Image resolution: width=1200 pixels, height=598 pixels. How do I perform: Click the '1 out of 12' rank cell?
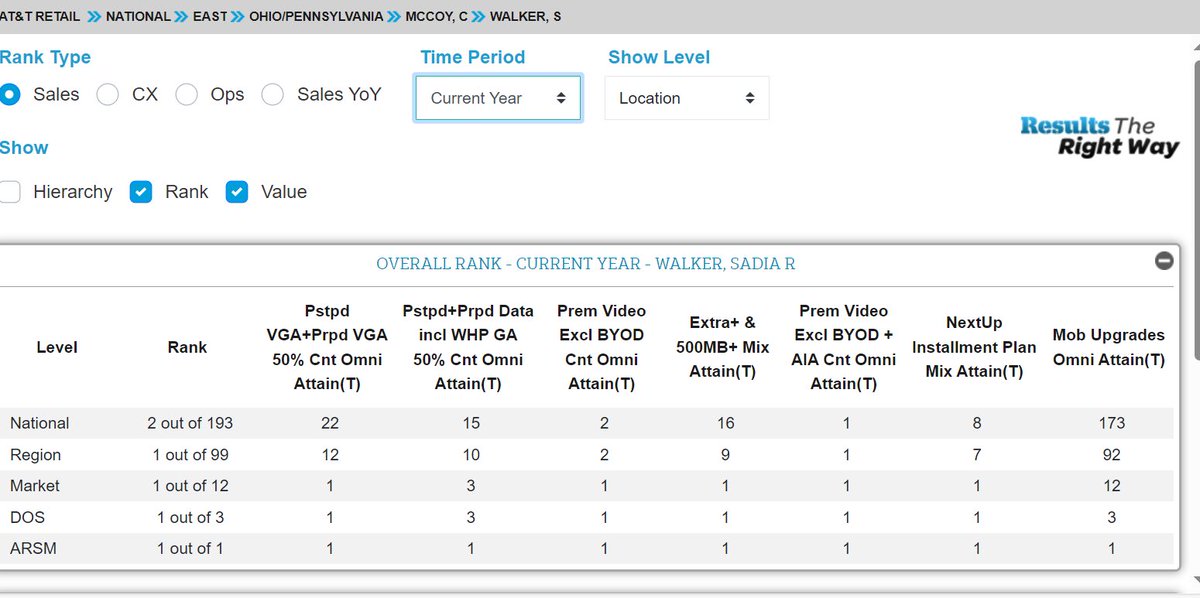[x=190, y=486]
